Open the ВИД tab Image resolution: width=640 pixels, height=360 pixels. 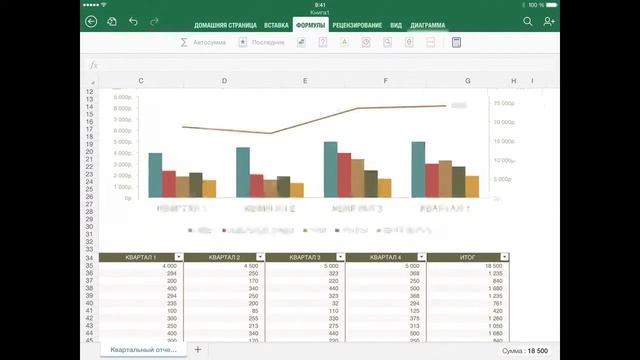(396, 25)
